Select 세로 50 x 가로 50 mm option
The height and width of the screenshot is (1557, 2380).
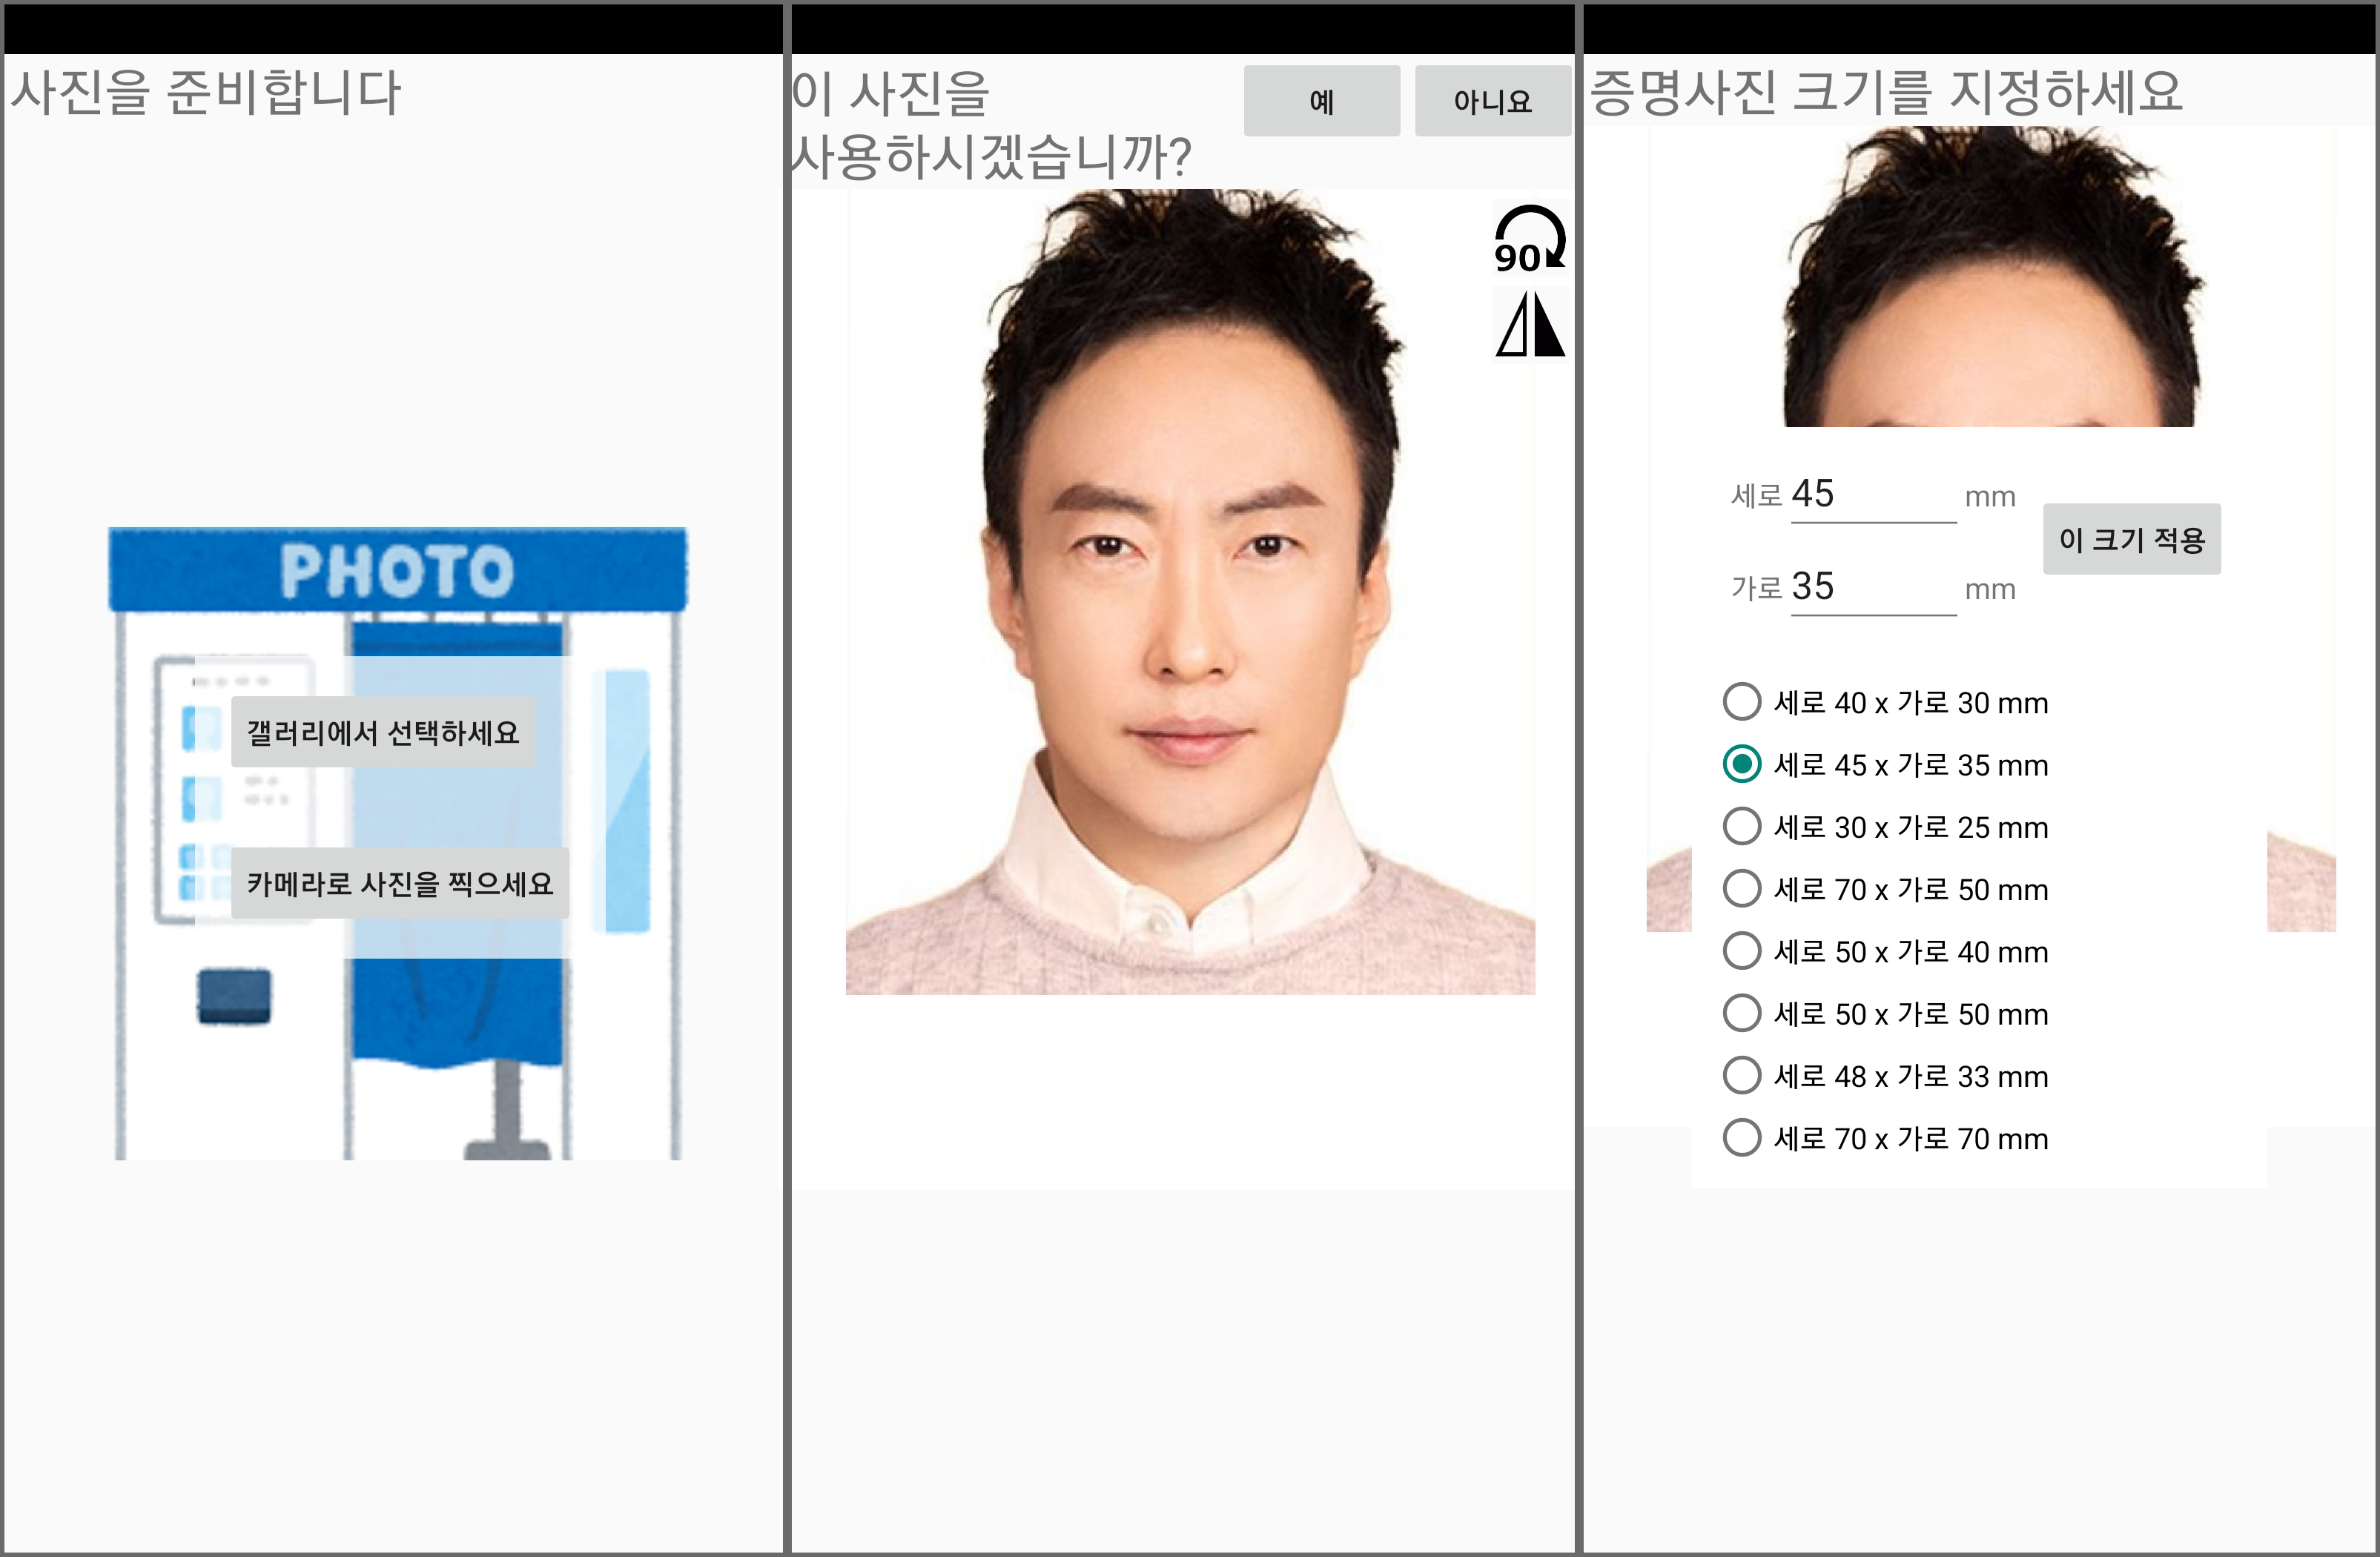pyautogui.click(x=1886, y=1013)
